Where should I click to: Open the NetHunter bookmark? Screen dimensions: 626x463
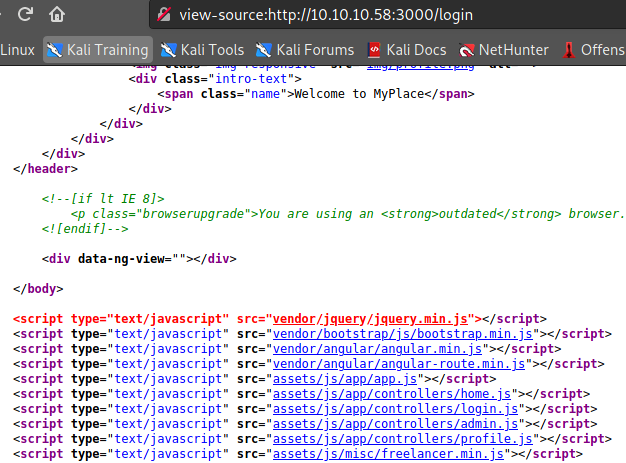(503, 50)
